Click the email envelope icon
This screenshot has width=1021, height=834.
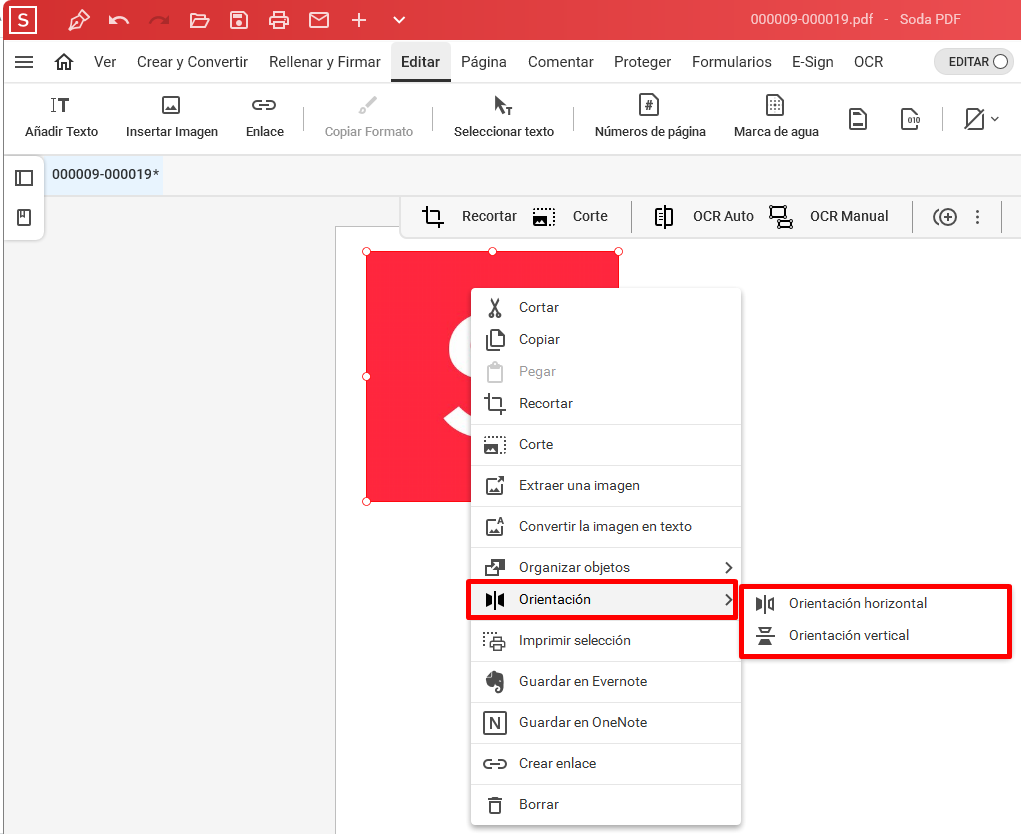(x=319, y=20)
